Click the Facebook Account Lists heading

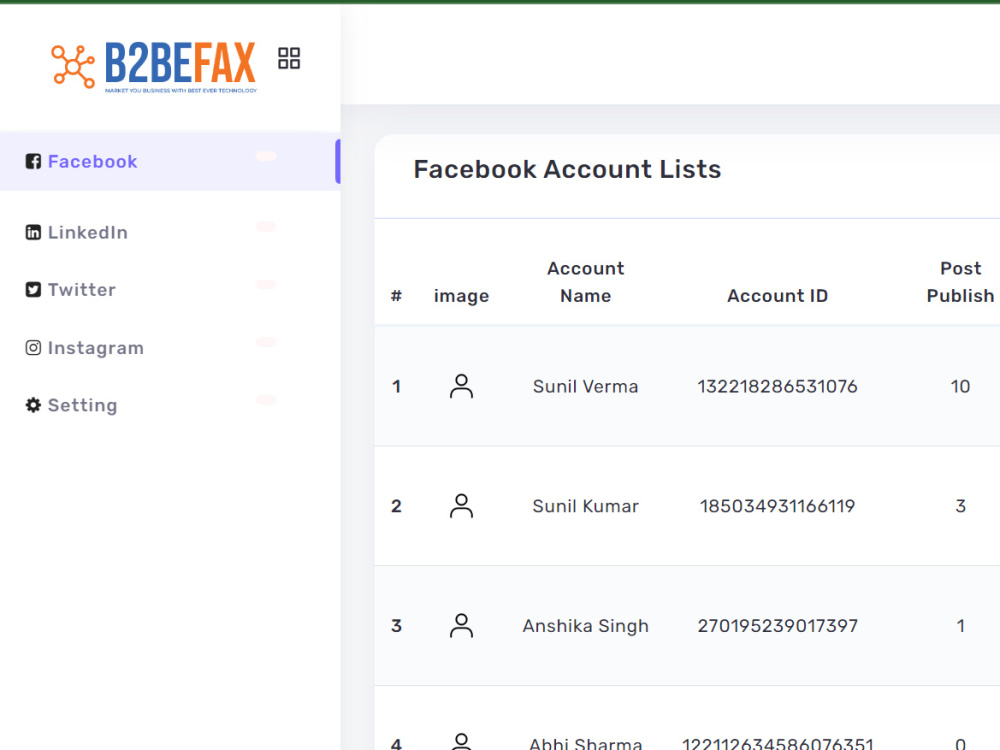(567, 170)
